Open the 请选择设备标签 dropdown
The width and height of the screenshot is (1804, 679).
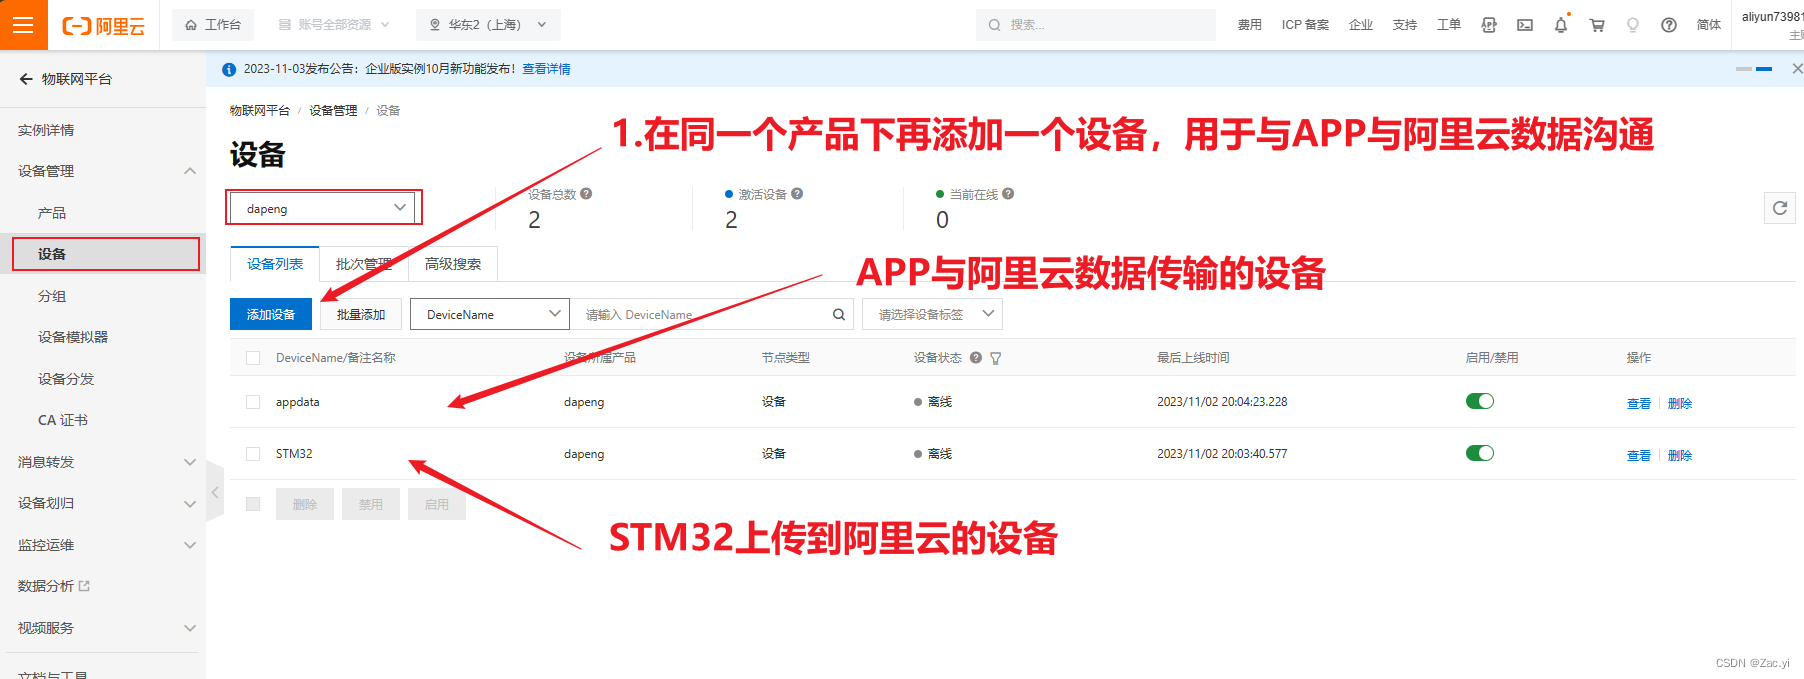click(x=932, y=314)
